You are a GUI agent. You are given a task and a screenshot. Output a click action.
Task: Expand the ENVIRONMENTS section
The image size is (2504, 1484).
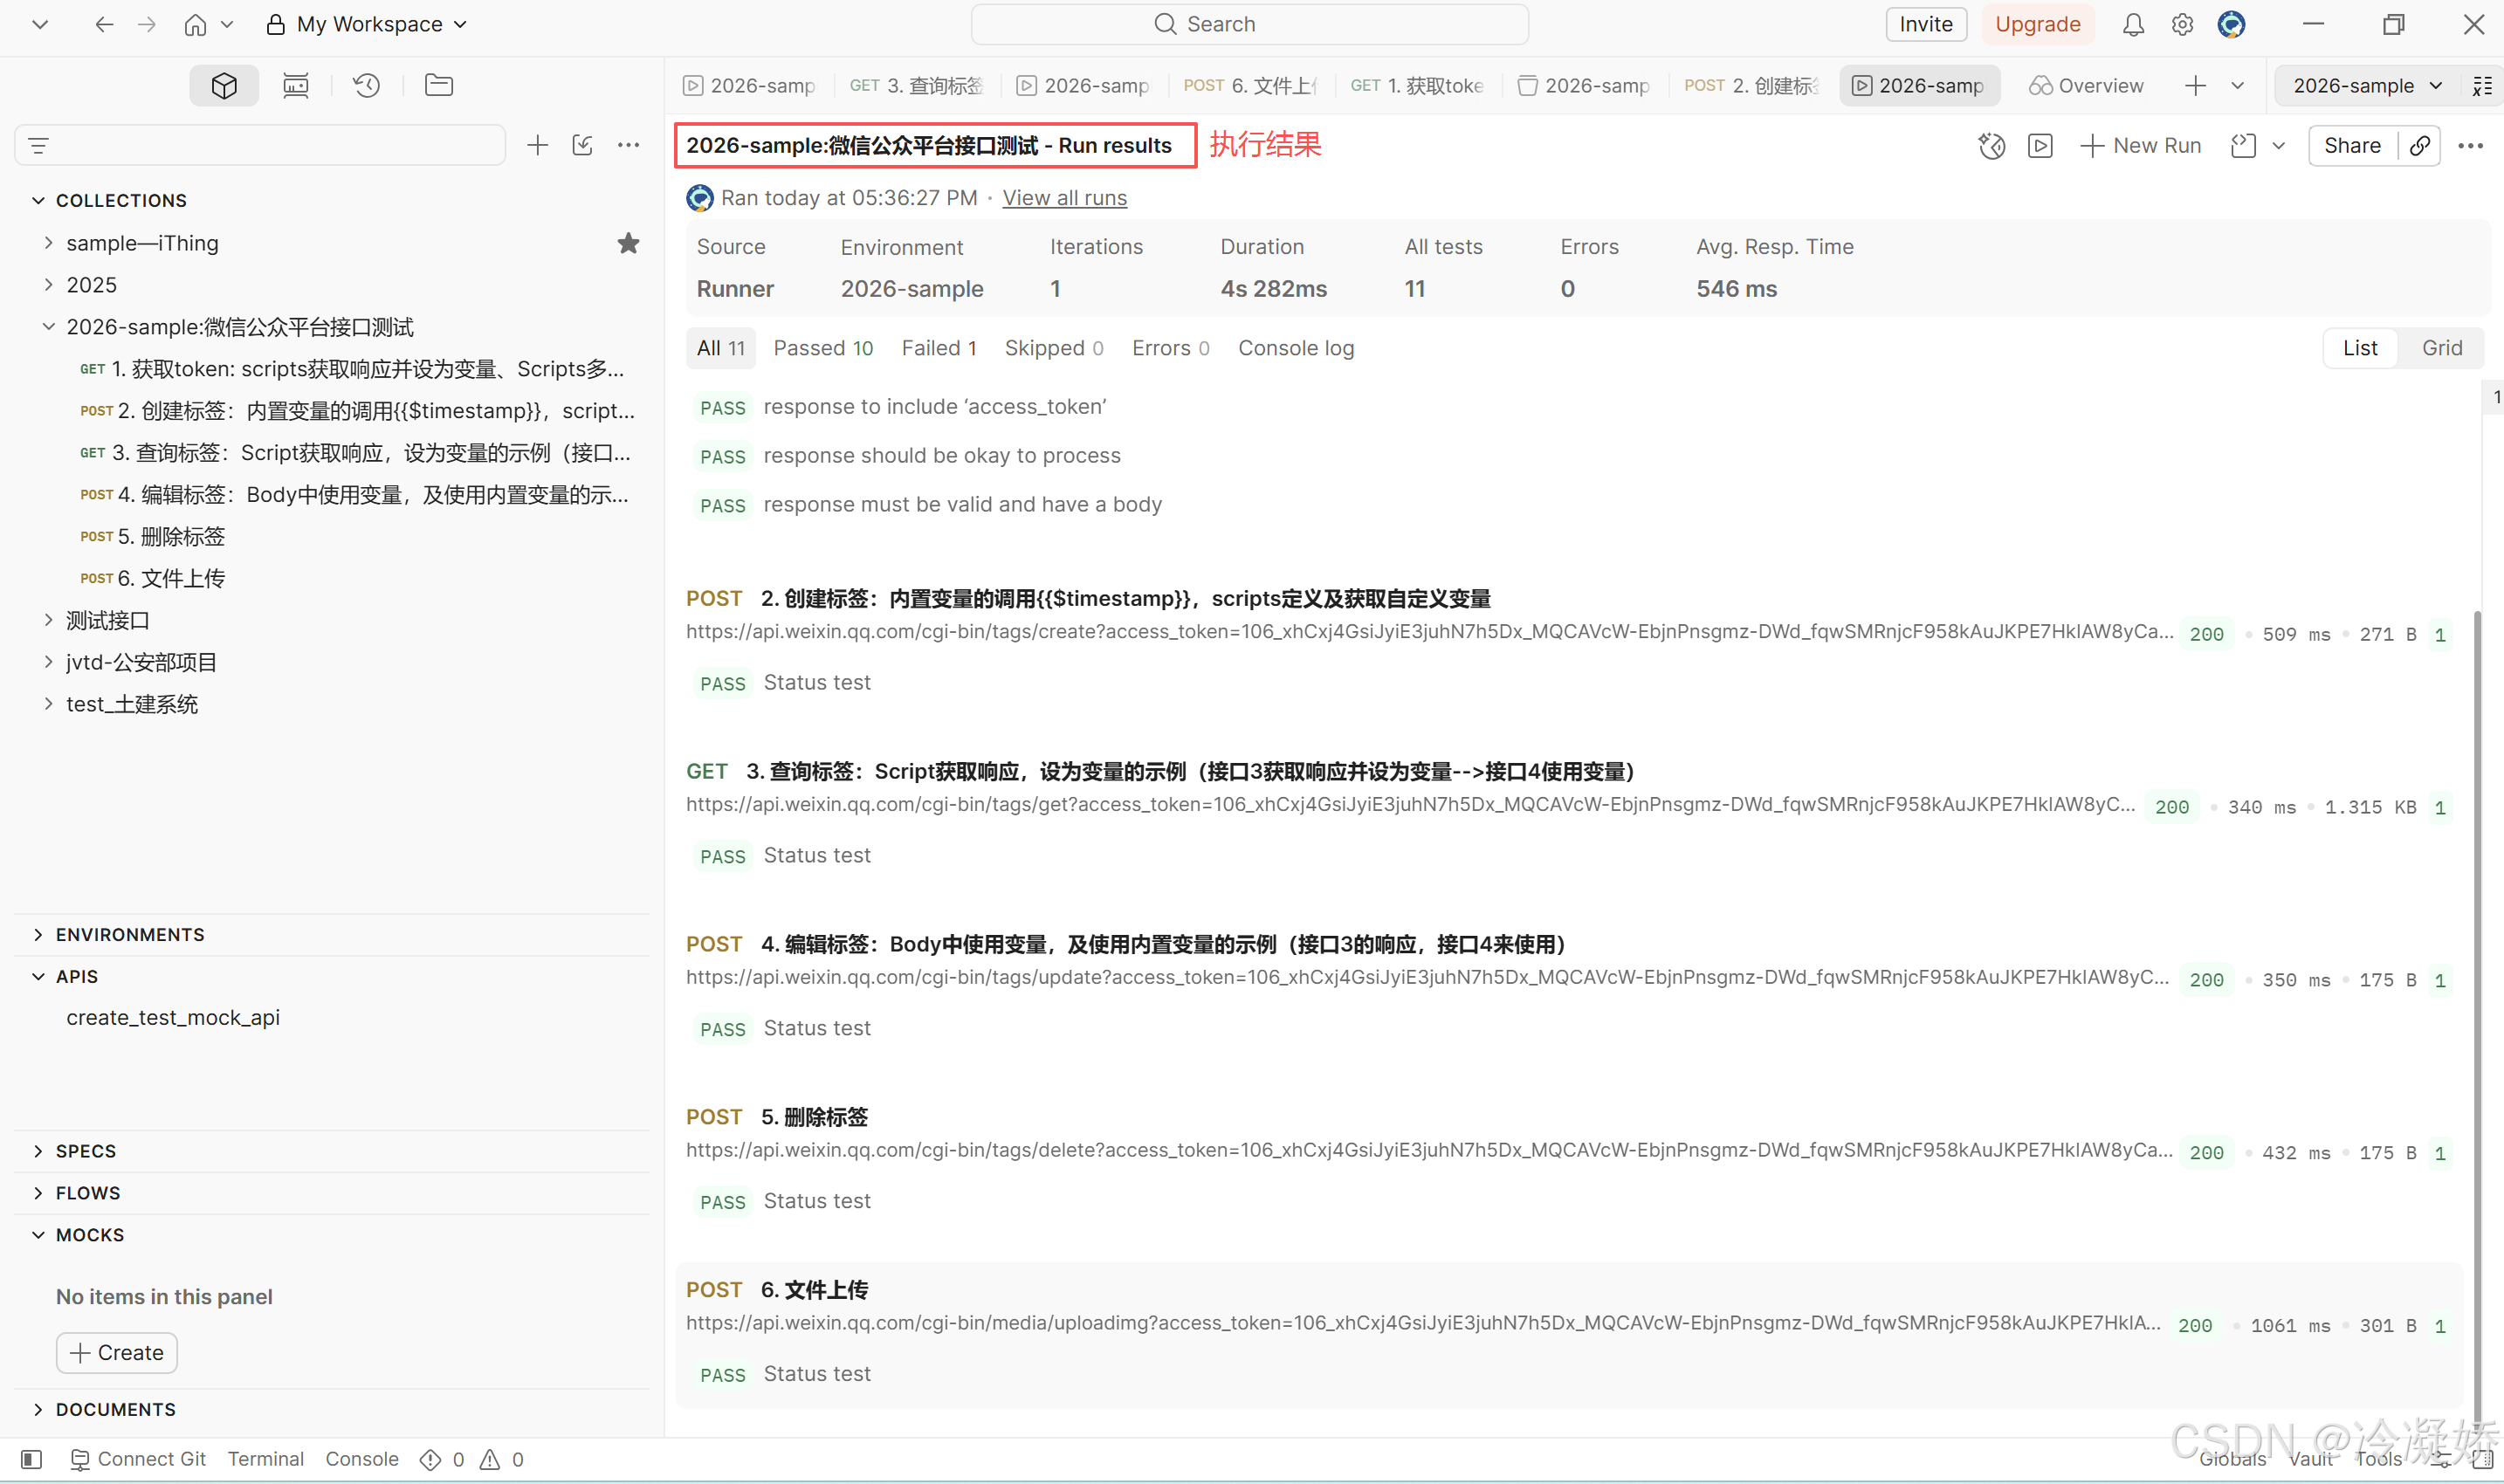(38, 935)
